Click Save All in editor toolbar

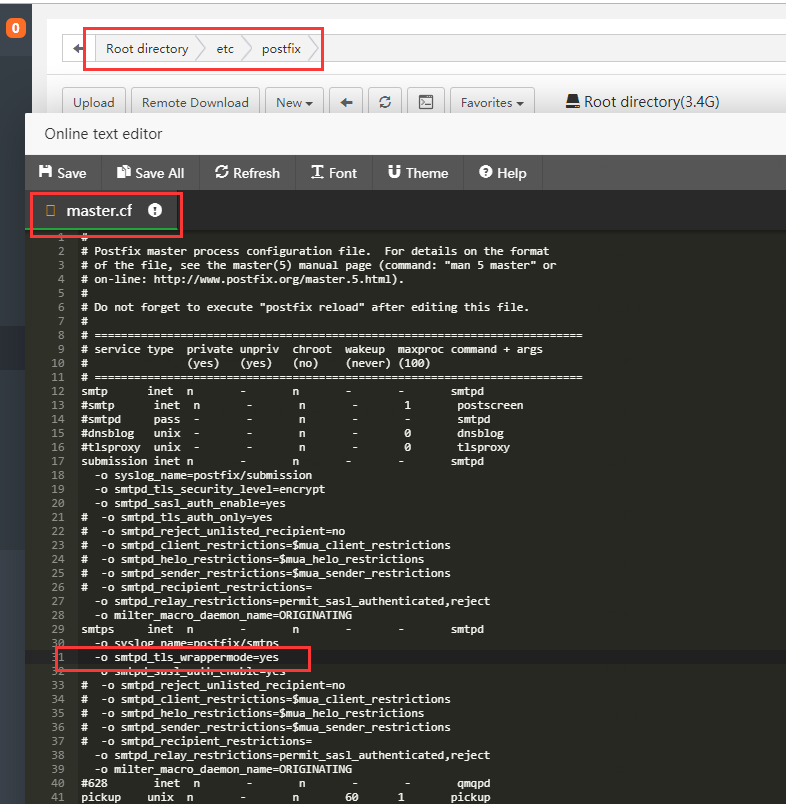(150, 173)
